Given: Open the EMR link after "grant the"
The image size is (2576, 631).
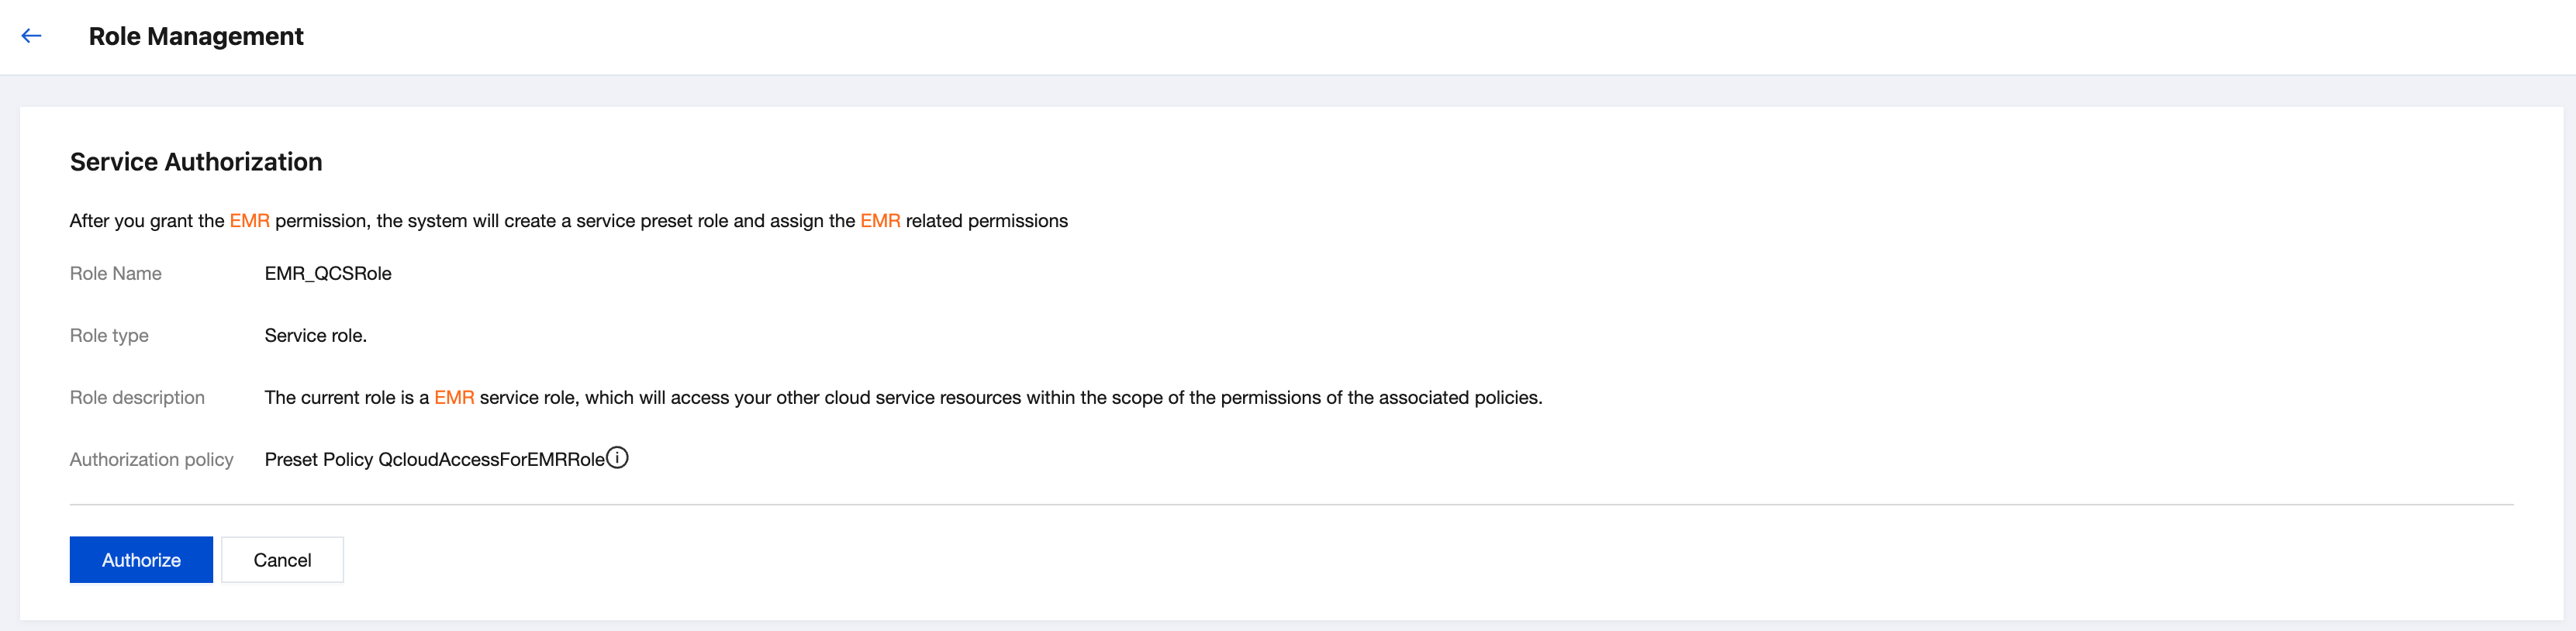Looking at the screenshot, I should 249,221.
